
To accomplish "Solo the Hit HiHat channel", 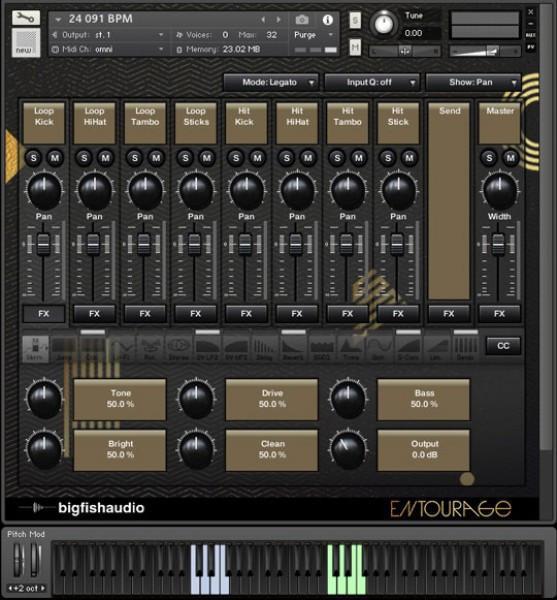I will point(287,158).
